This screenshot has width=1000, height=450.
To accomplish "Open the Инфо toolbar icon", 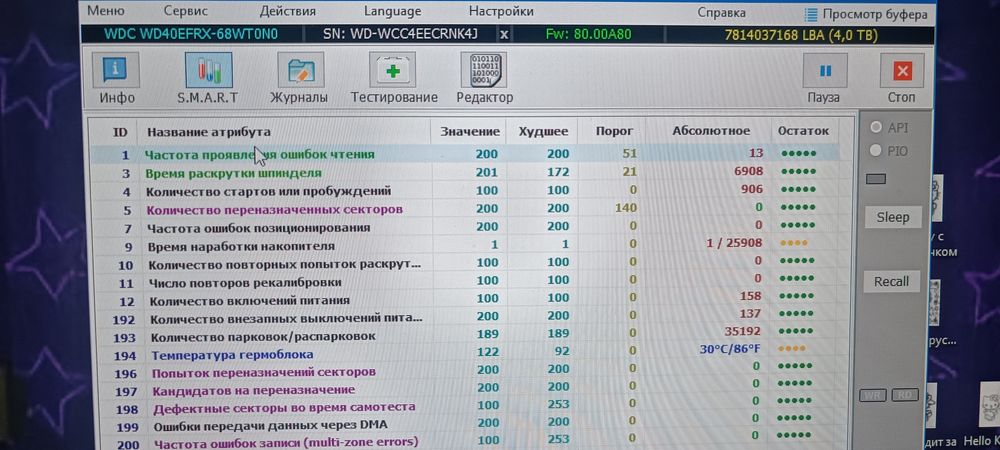I will (x=116, y=70).
